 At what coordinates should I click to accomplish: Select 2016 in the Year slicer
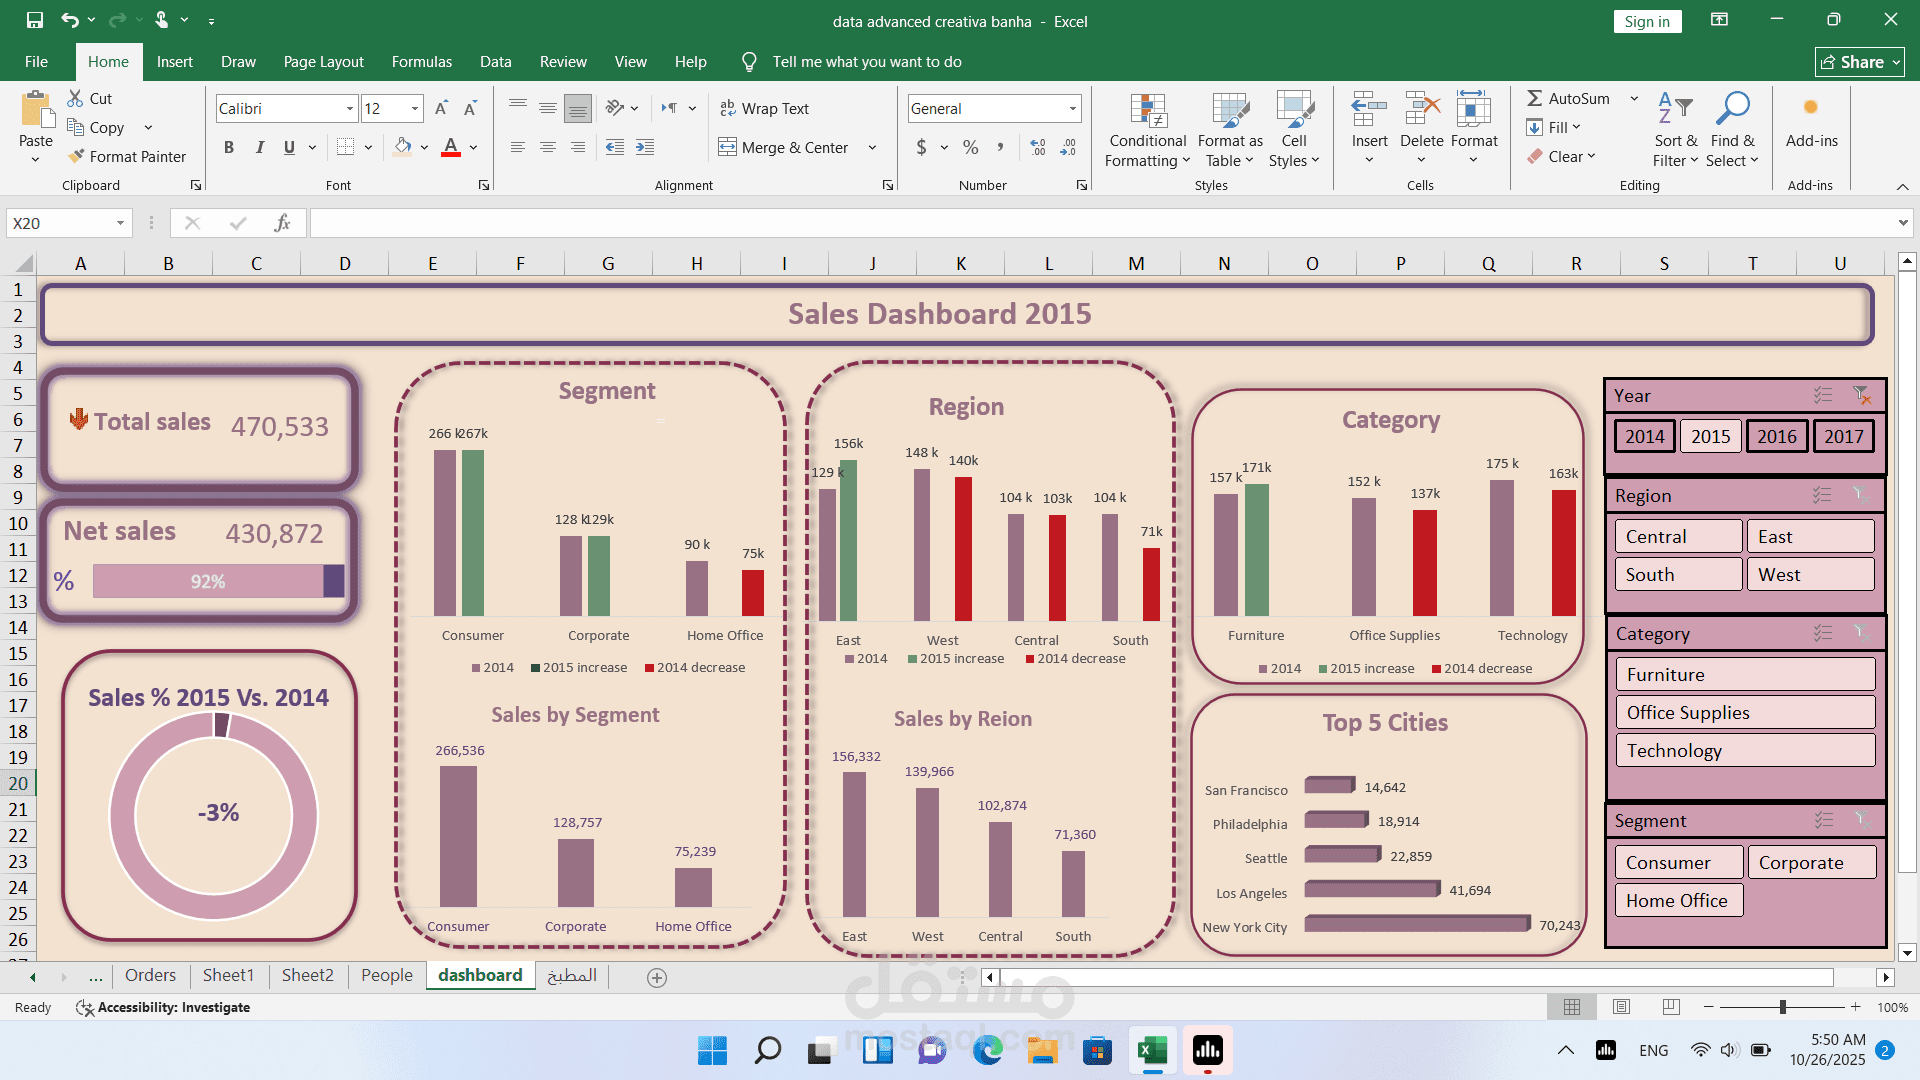tap(1776, 436)
